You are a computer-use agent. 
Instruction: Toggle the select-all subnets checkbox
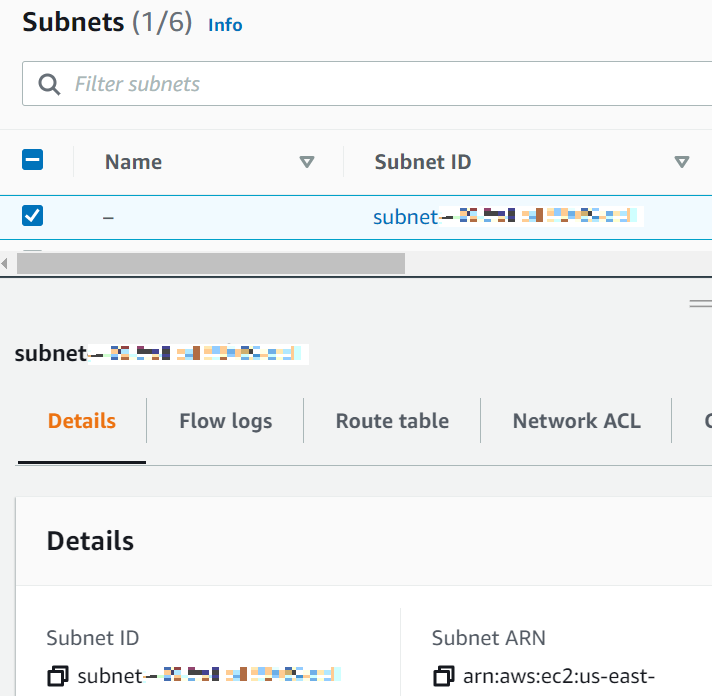point(33,161)
